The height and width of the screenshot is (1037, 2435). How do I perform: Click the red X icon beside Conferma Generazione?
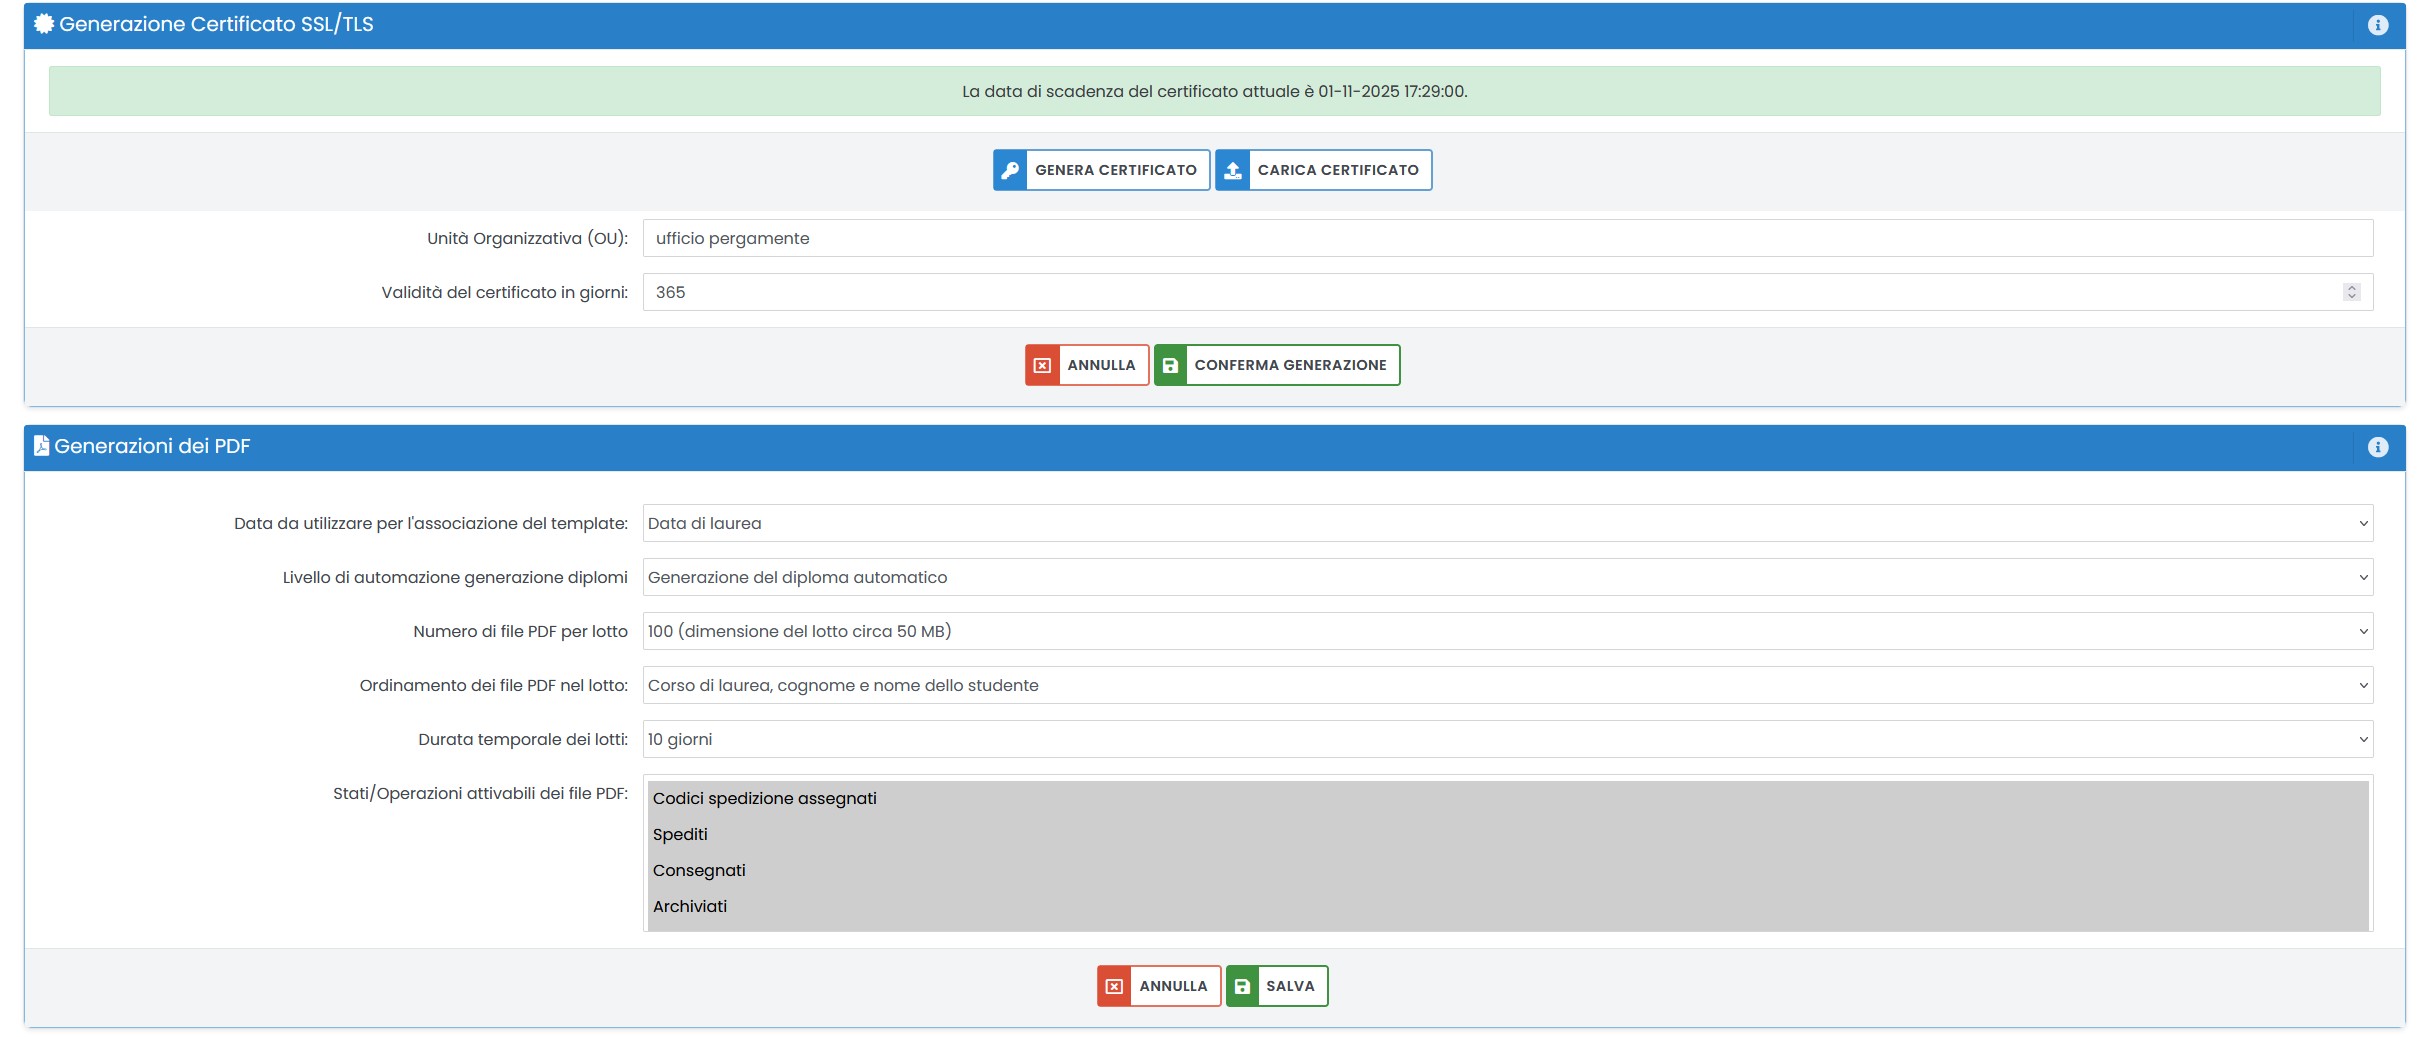point(1042,365)
